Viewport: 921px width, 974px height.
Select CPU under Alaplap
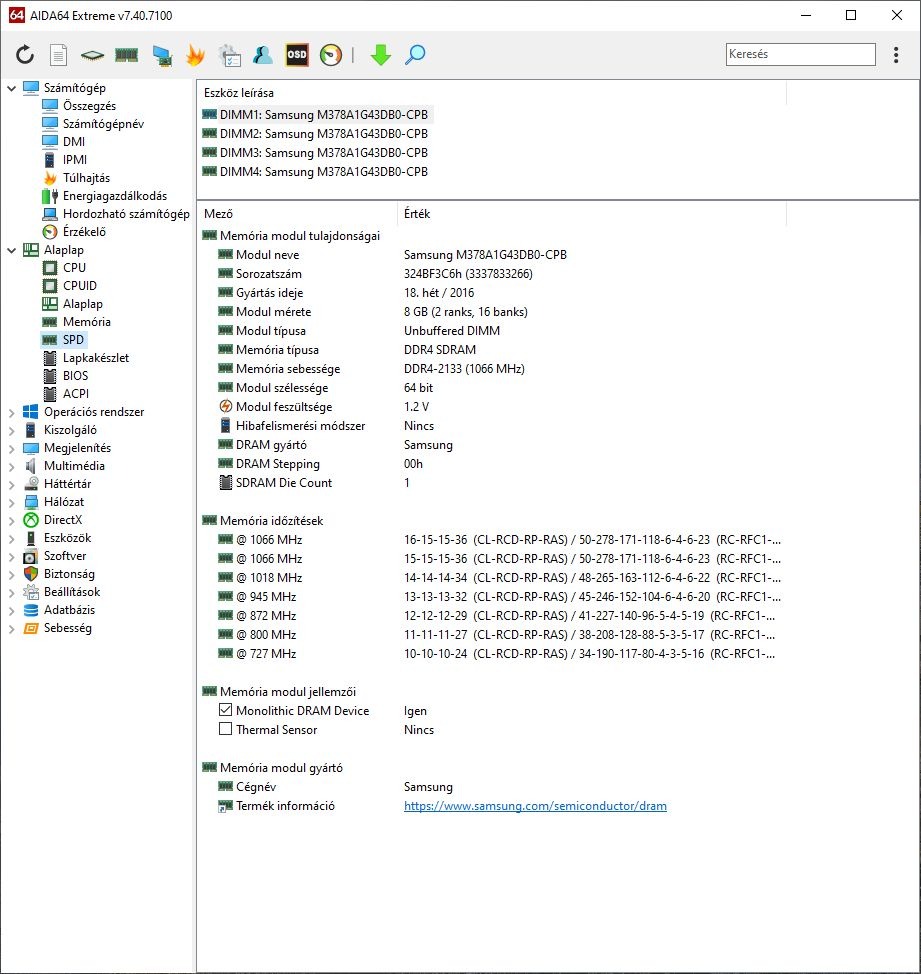pos(74,268)
